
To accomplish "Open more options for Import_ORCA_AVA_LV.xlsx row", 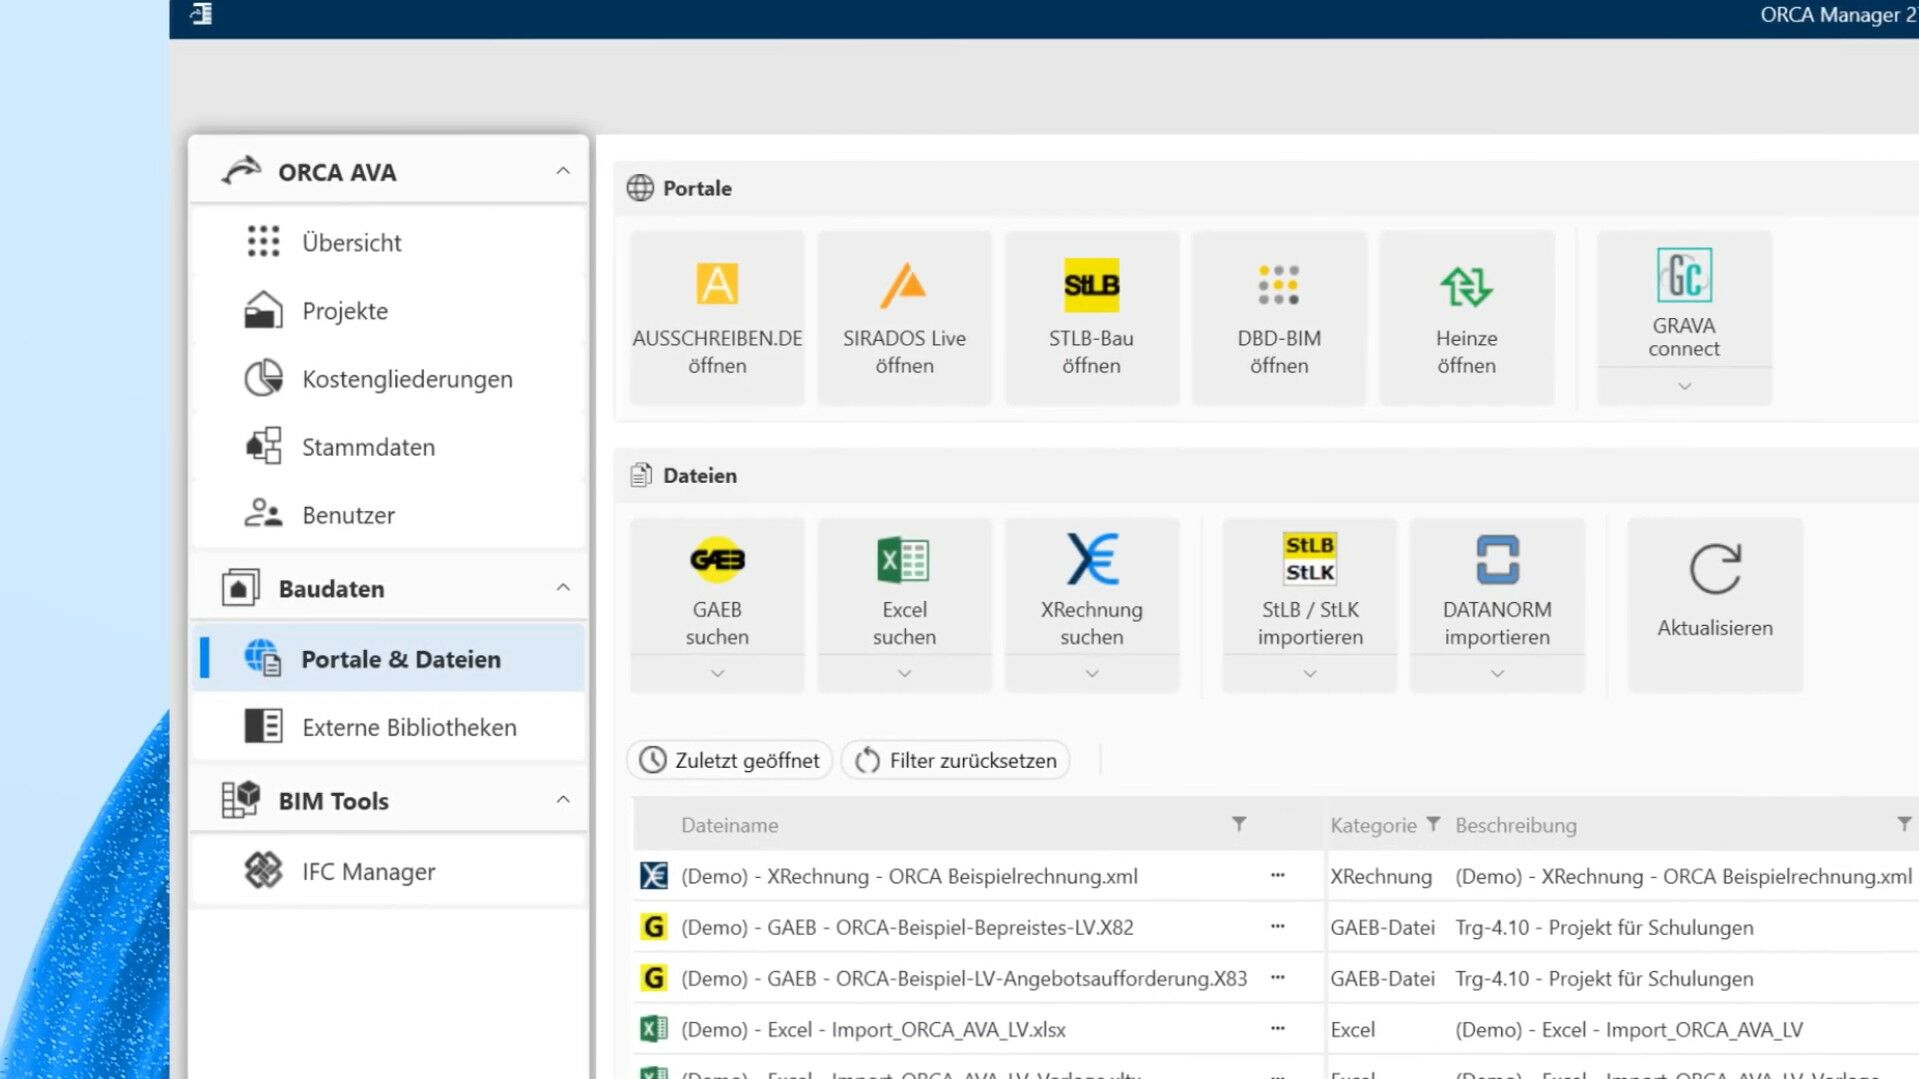I will (1277, 1028).
